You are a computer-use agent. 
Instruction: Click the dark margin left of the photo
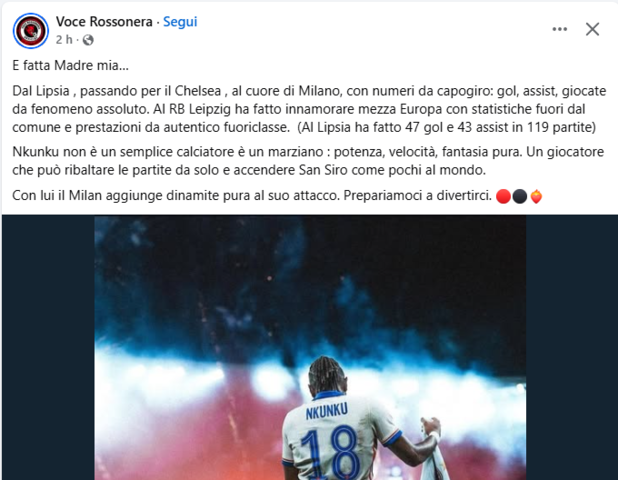[x=48, y=348]
